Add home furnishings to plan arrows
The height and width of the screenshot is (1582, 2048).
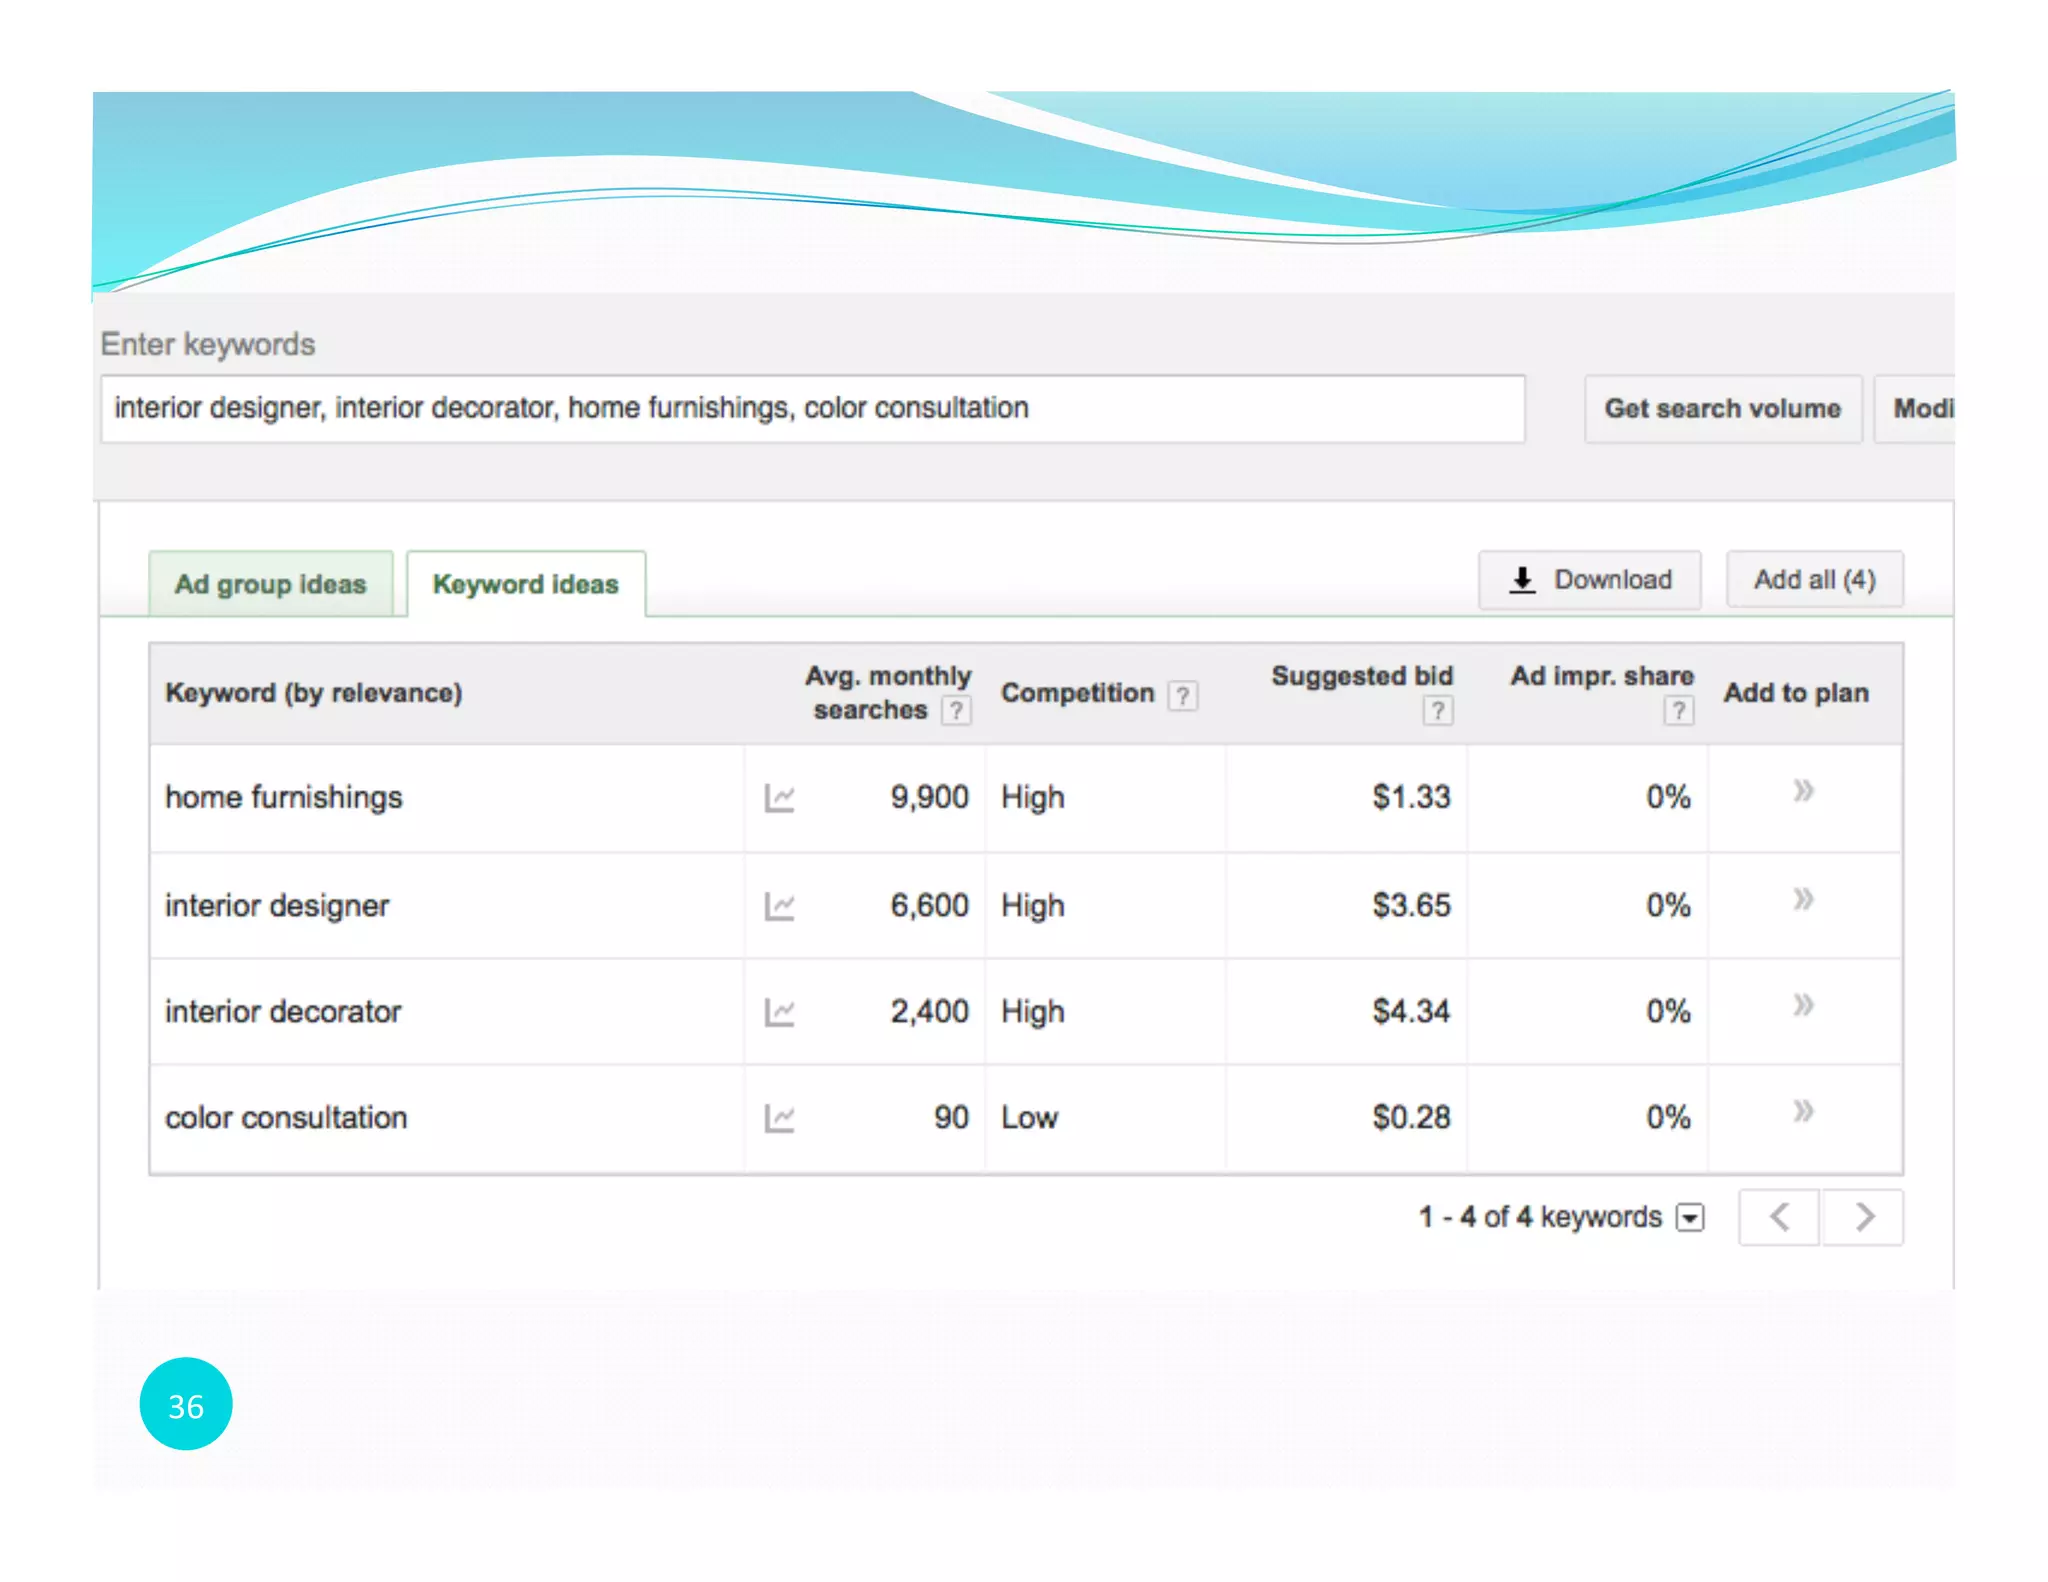[x=1803, y=791]
